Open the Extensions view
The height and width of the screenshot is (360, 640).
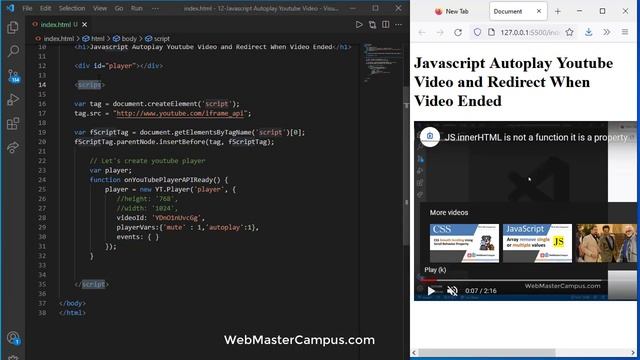click(13, 123)
